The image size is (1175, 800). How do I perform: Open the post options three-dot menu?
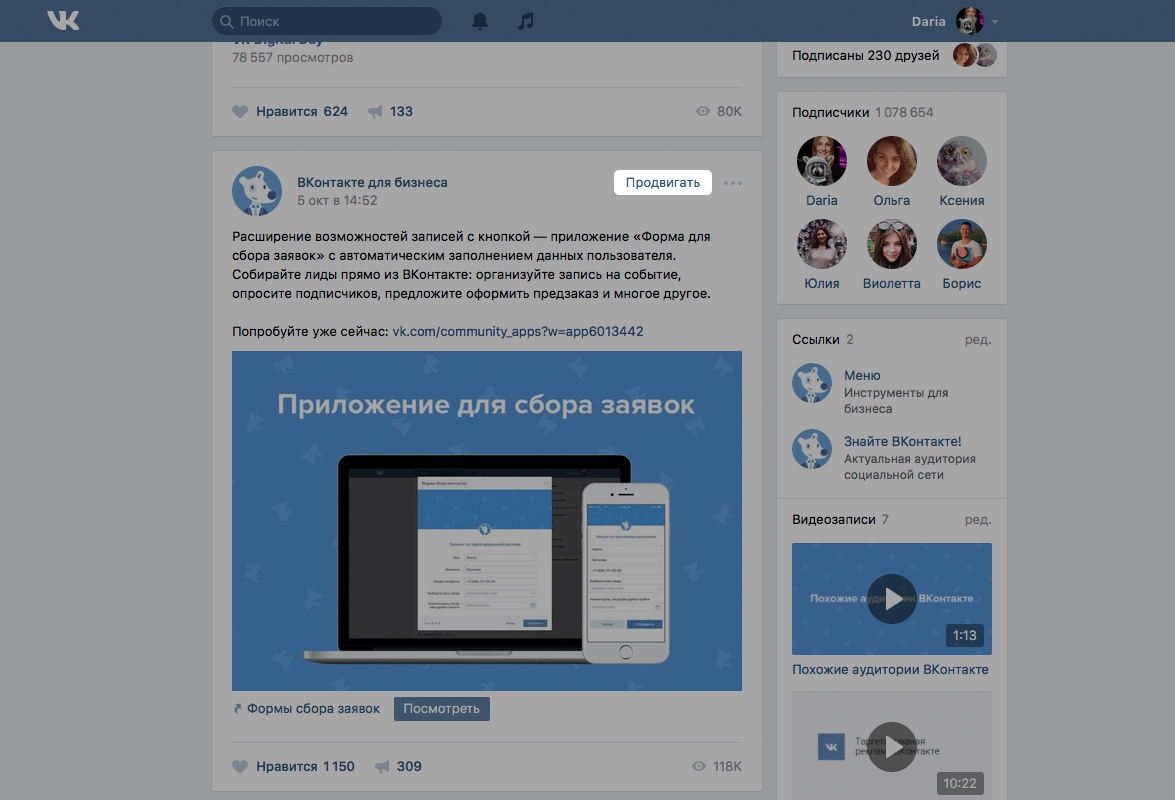click(x=733, y=183)
